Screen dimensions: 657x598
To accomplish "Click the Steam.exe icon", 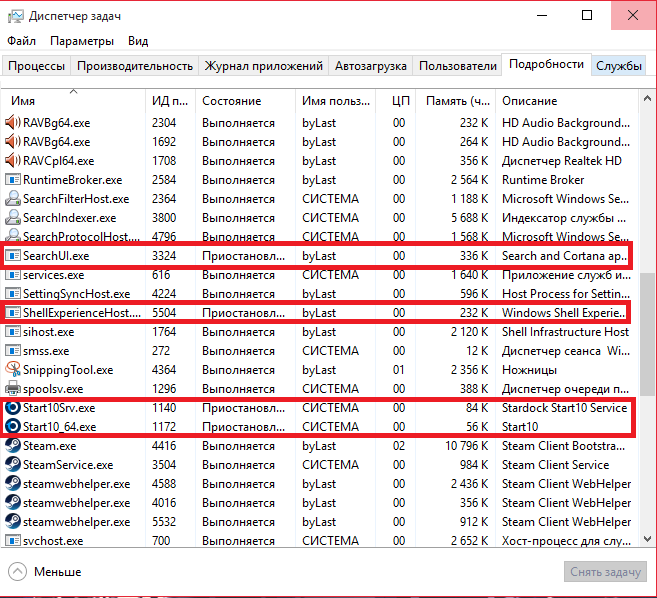I will pyautogui.click(x=13, y=445).
